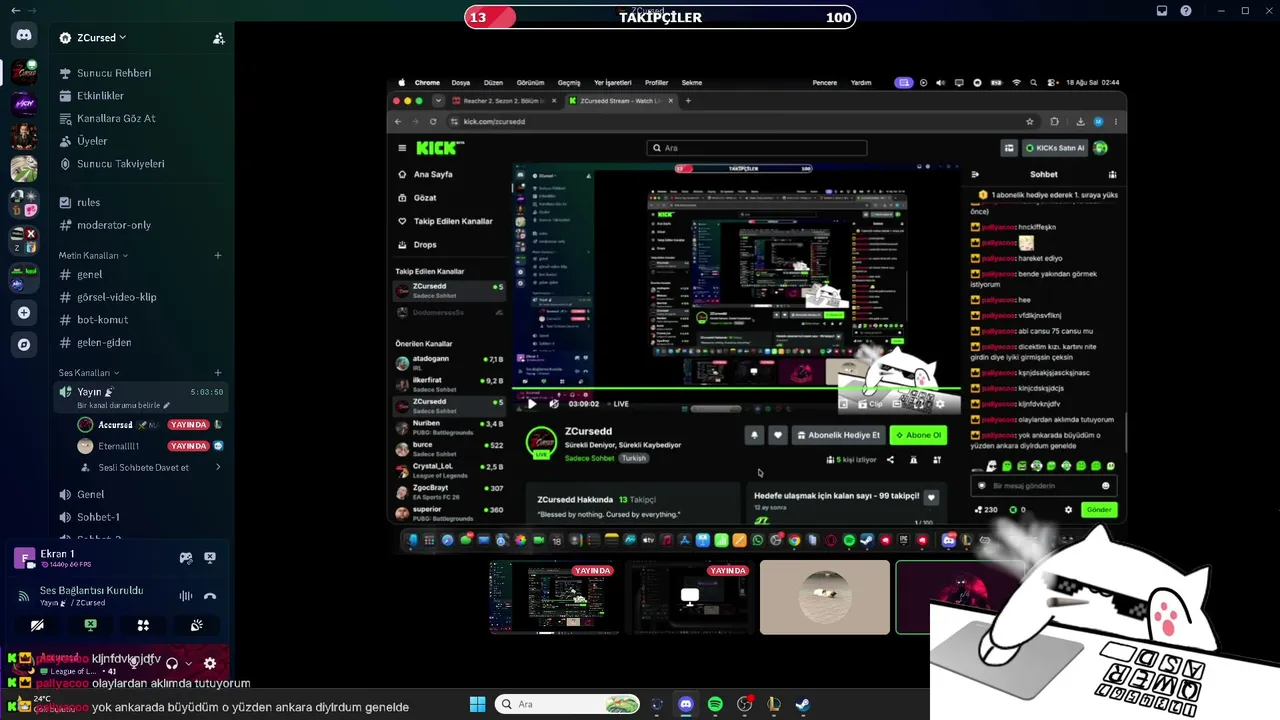The image size is (1280, 720).
Task: Click the 'Bir mesaj gönderin' chat input
Action: pyautogui.click(x=1042, y=486)
